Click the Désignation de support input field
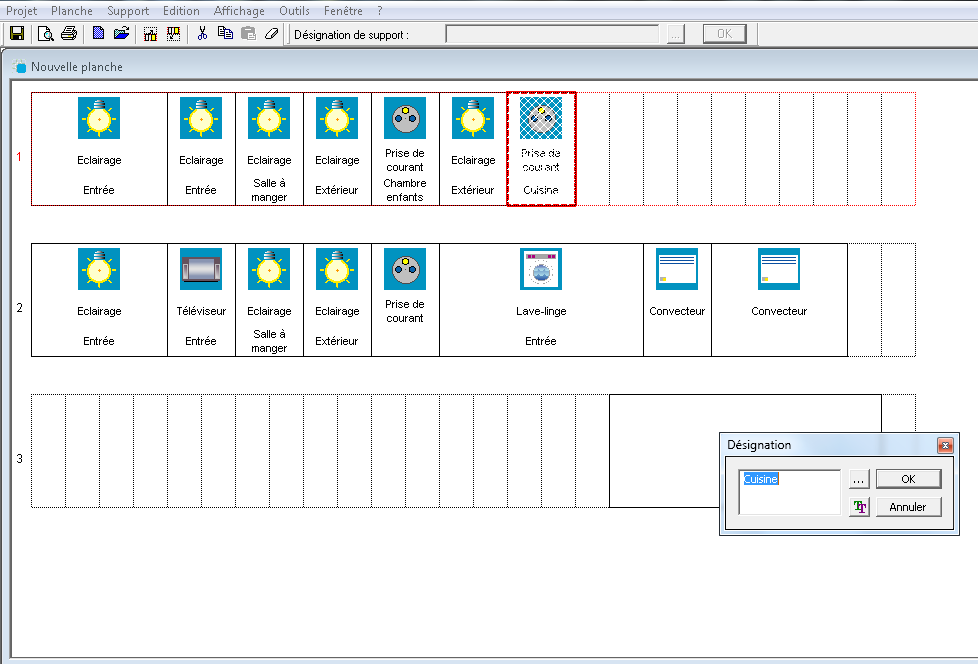 click(552, 34)
